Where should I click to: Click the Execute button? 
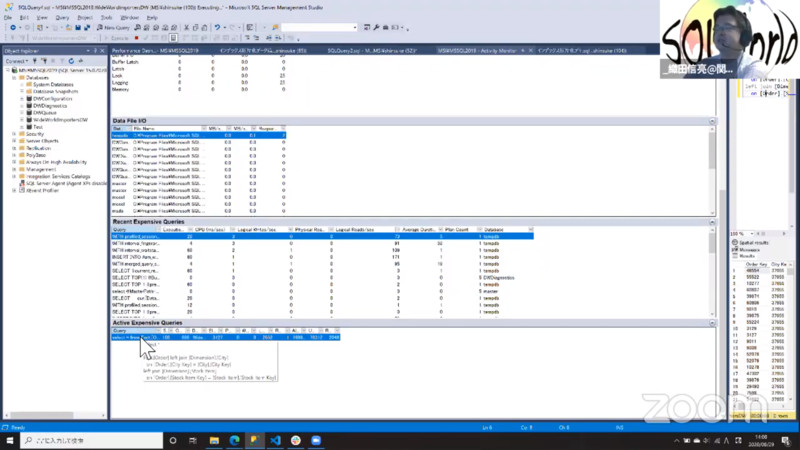[x=117, y=38]
